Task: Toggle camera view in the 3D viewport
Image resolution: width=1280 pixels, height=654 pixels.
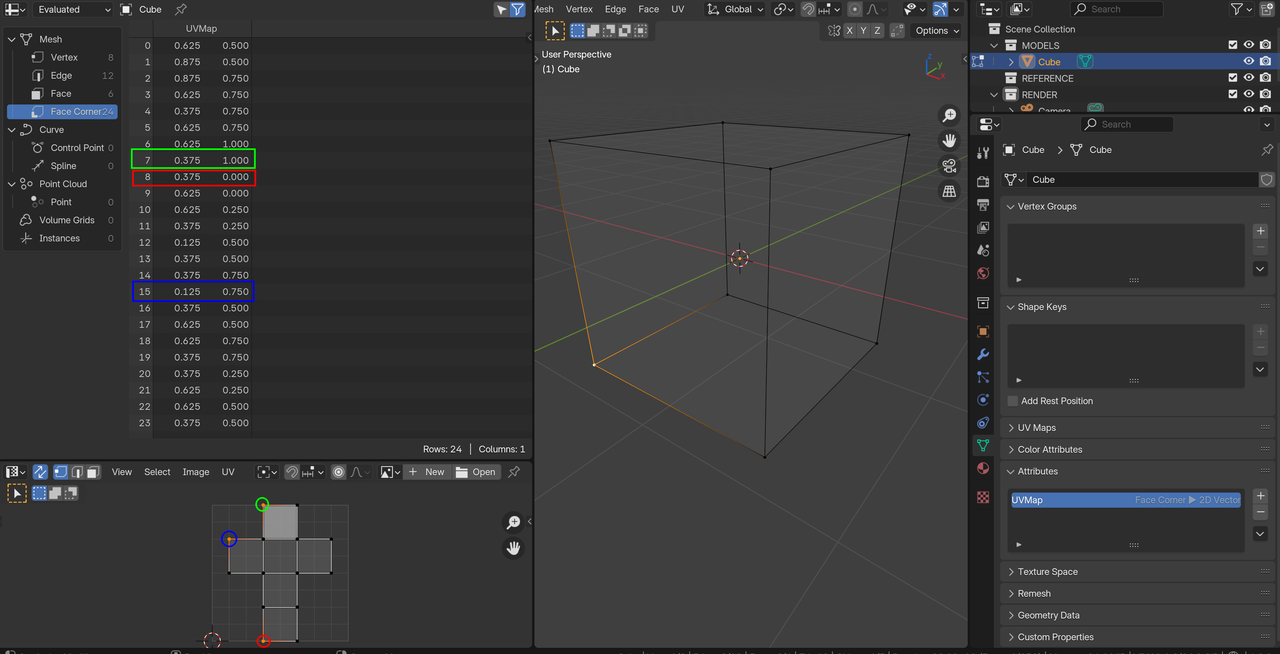Action: click(949, 166)
